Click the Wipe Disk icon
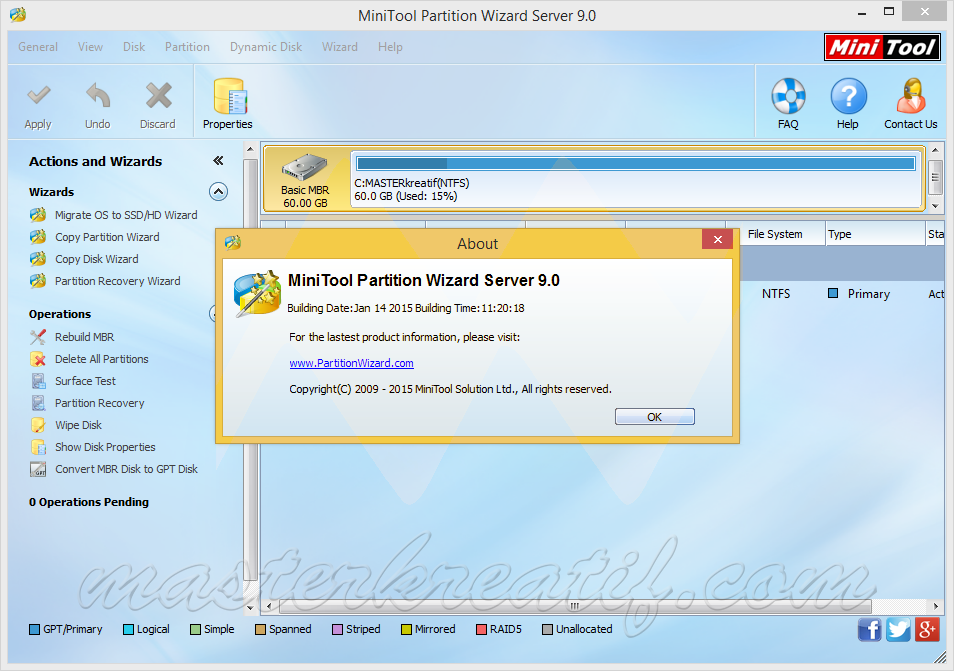This screenshot has height=671, width=954. point(38,425)
